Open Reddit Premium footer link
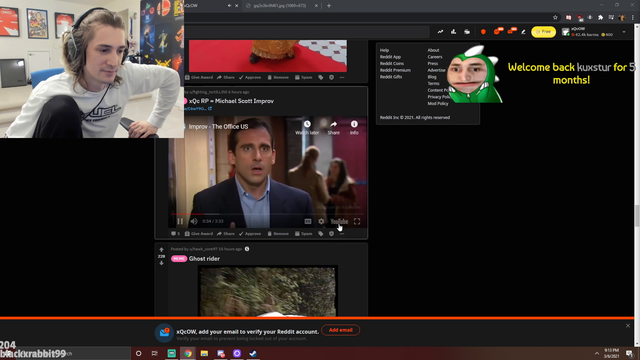640x360 pixels. [x=395, y=70]
